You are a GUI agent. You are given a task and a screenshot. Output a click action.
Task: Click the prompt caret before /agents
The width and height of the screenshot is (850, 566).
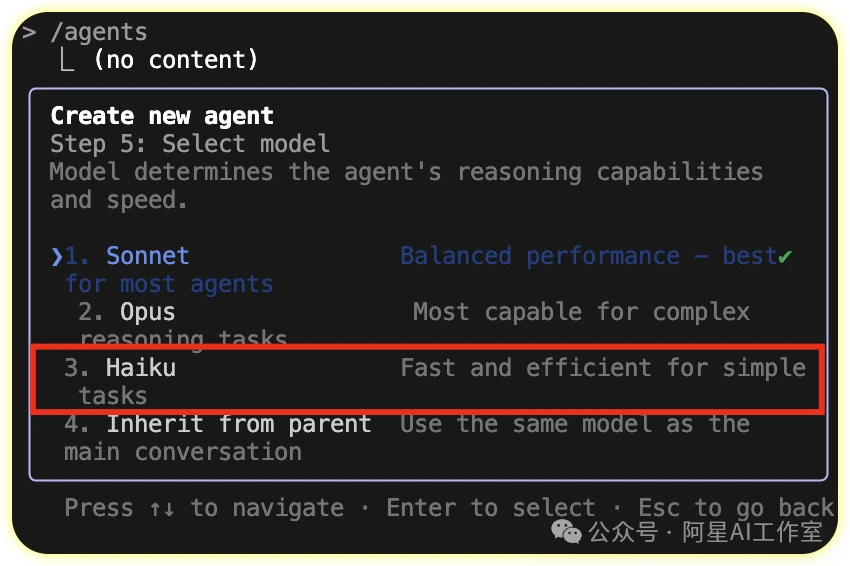tap(29, 33)
